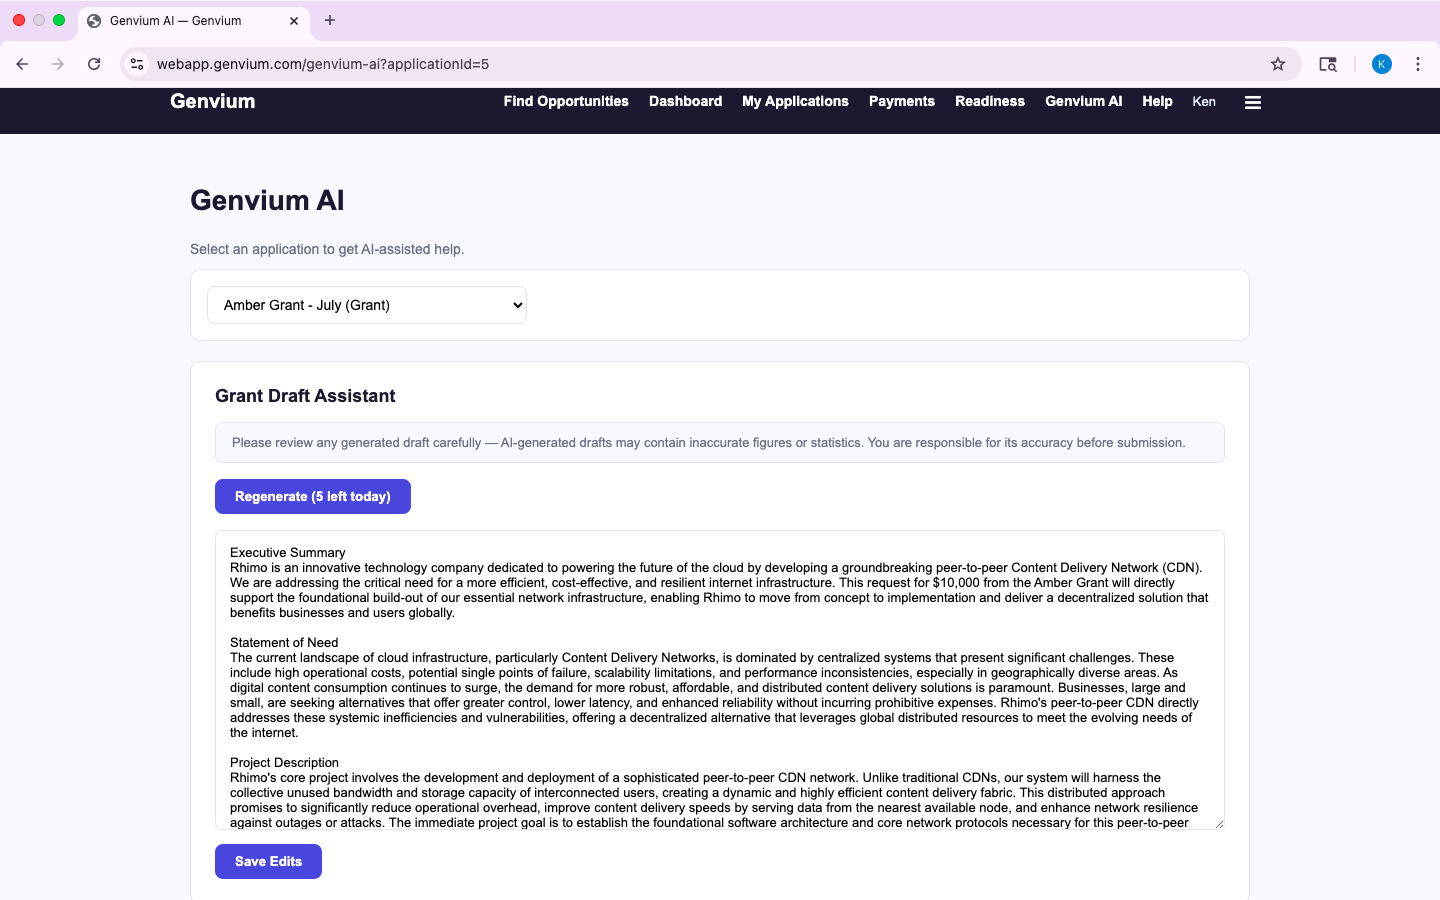Screen dimensions: 1440x900
Task: Click the Genvium AI page title
Action: (x=267, y=200)
